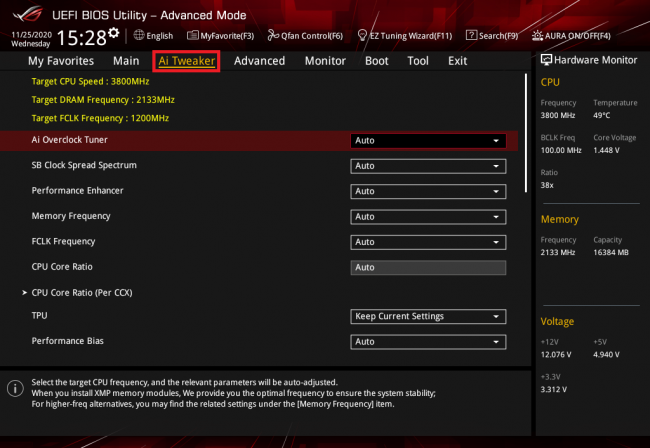Click the EZ Tuning Wizard bulb icon
The image size is (650, 448).
click(x=362, y=35)
